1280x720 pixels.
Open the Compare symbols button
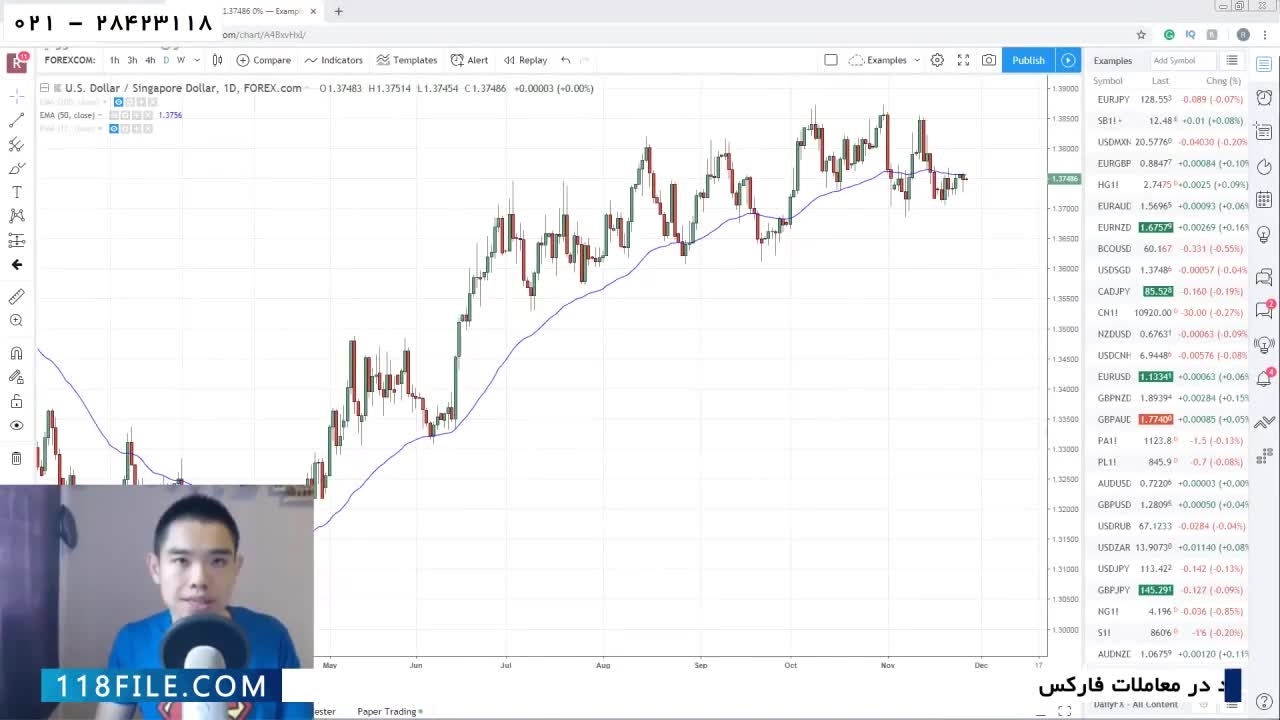(264, 60)
